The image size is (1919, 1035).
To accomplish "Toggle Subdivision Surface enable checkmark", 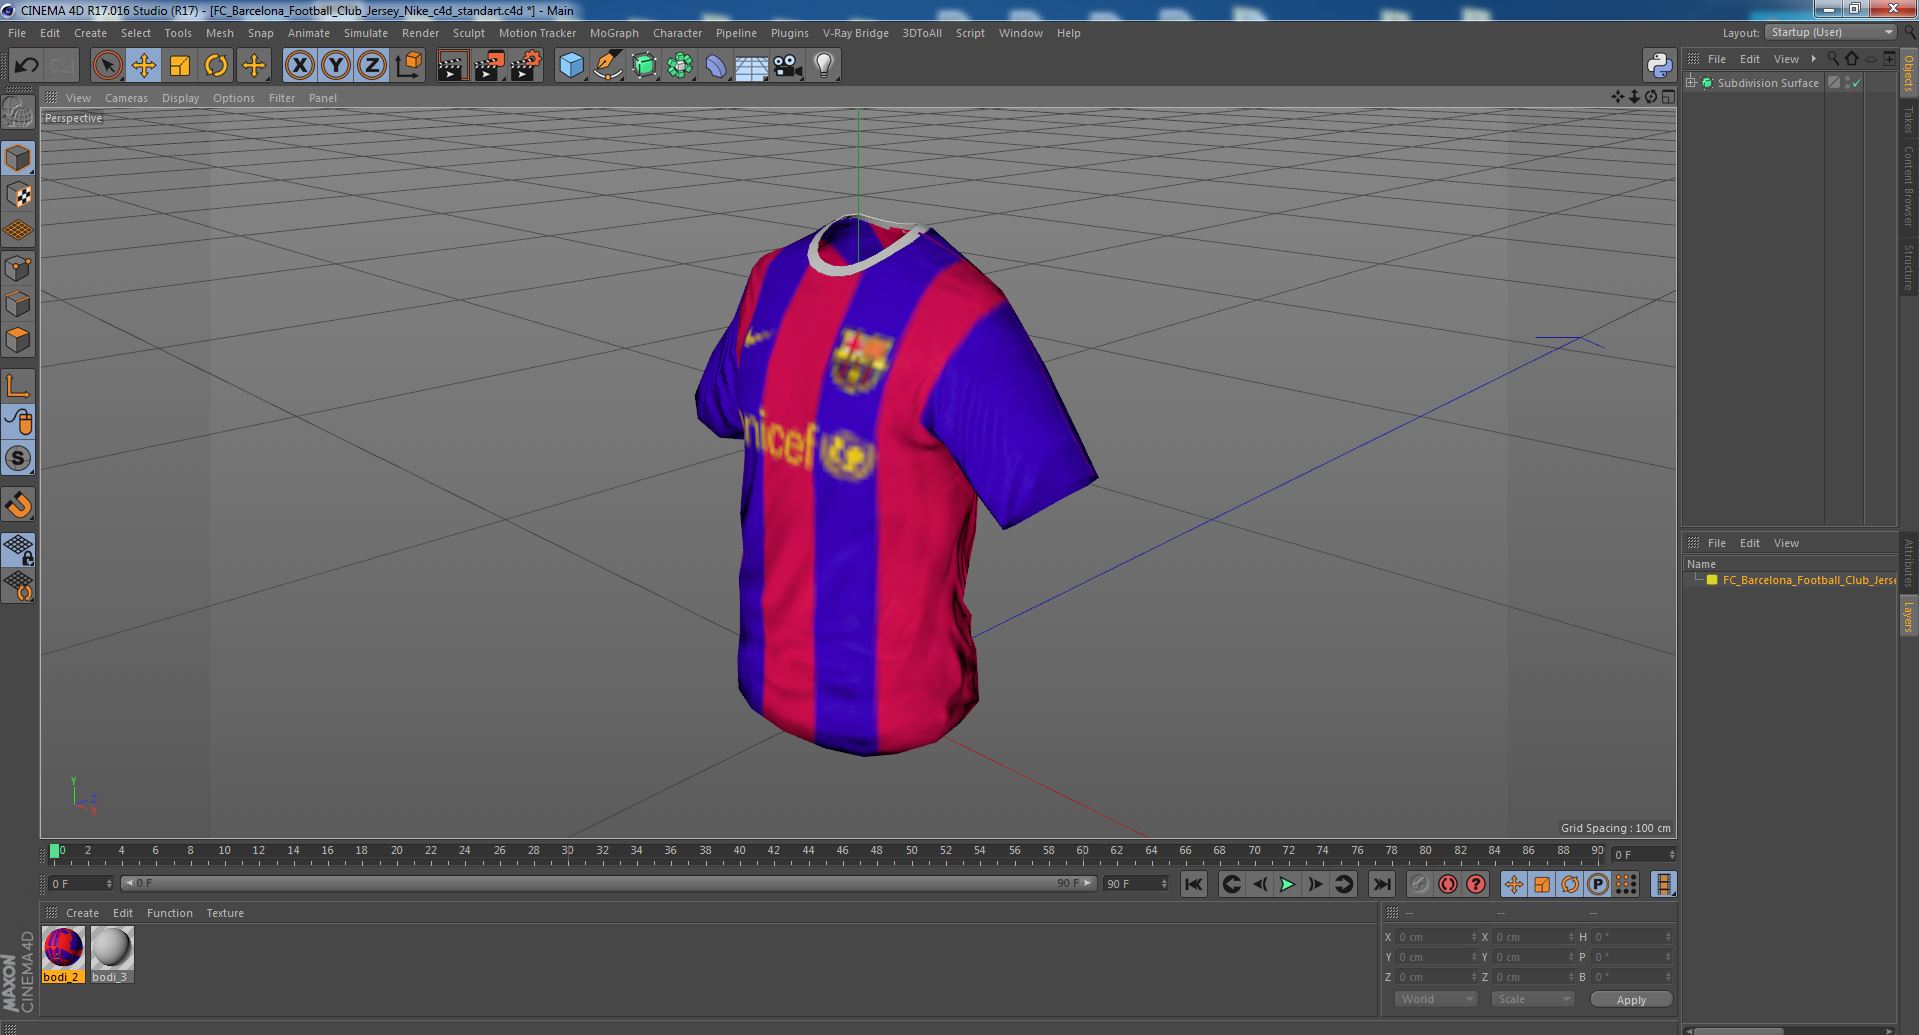I will 1857,83.
